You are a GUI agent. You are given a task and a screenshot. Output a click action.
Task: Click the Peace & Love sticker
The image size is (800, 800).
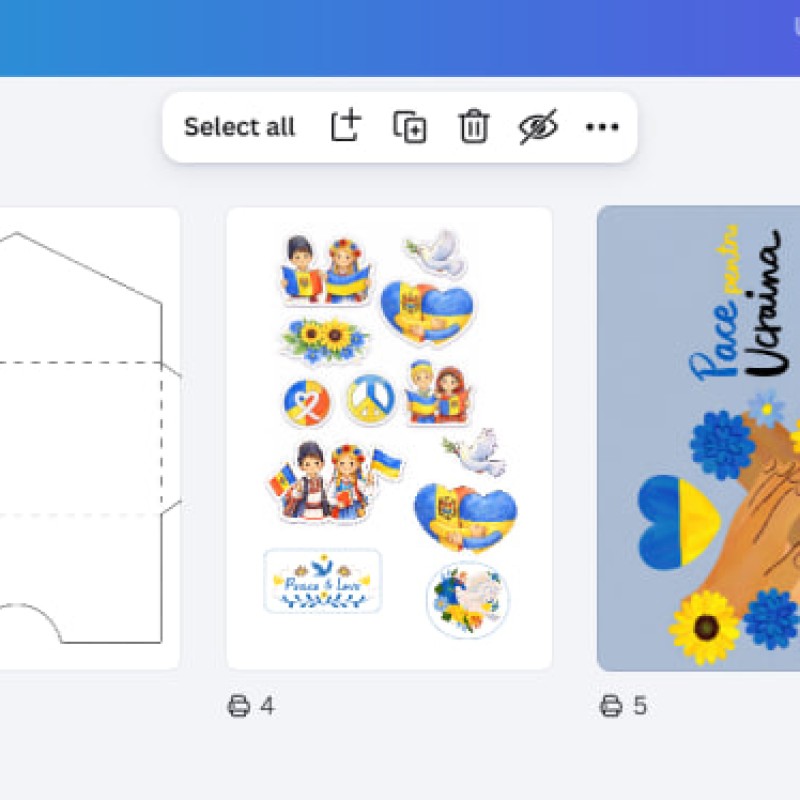(x=322, y=581)
